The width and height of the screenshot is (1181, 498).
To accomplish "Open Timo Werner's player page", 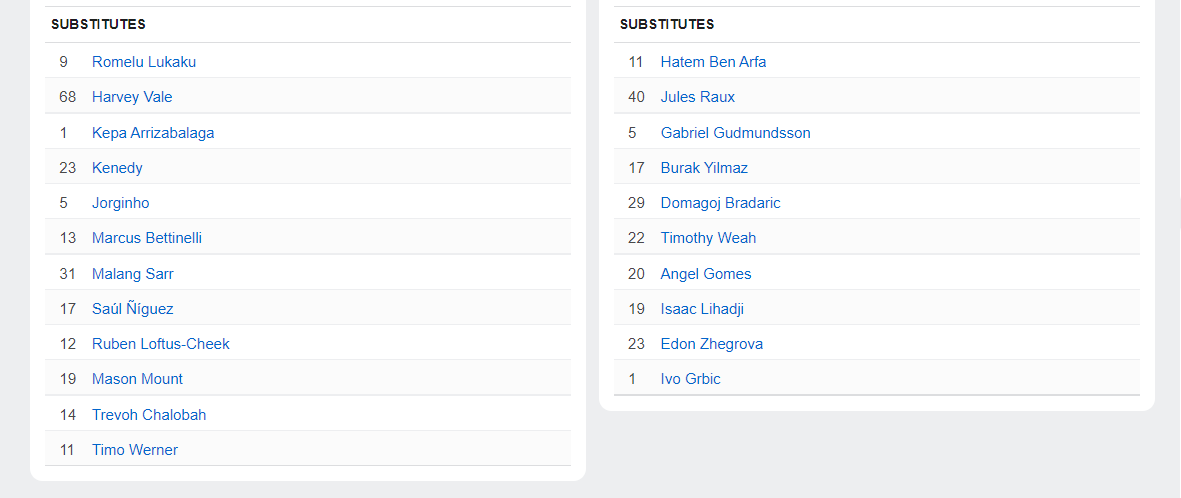I will [135, 450].
